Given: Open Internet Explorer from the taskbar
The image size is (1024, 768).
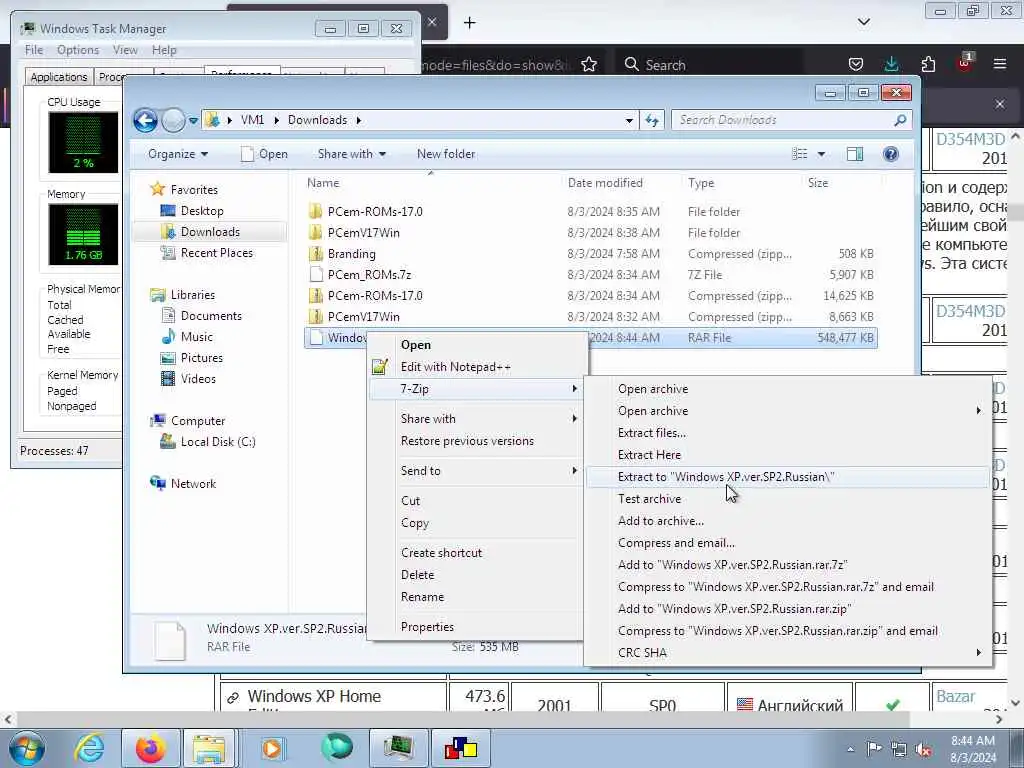Looking at the screenshot, I should 89,748.
